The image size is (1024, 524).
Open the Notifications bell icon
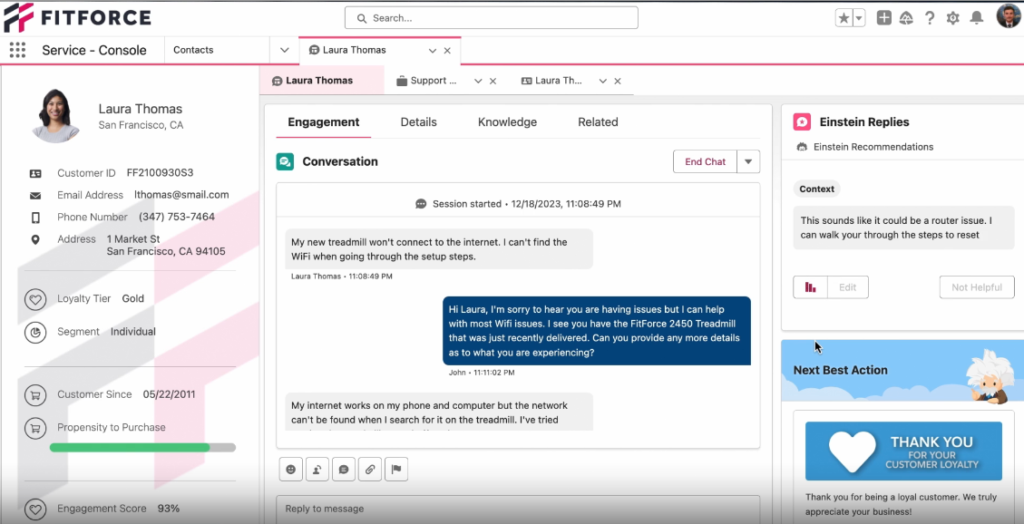976,18
